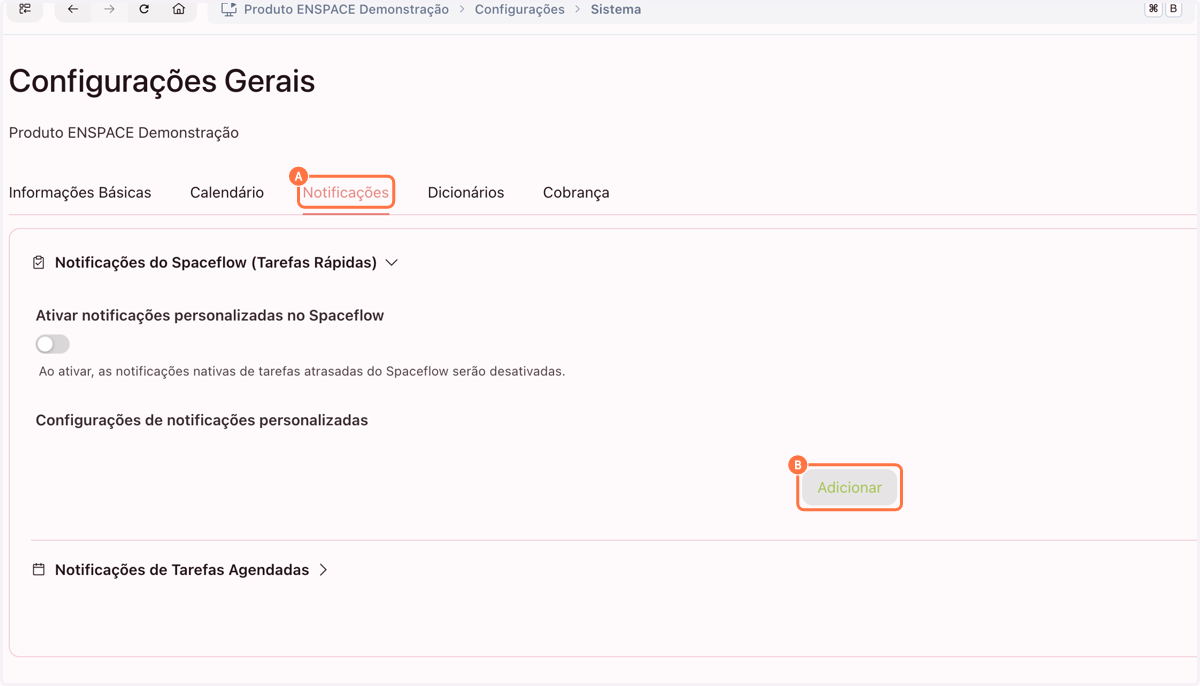Image resolution: width=1200 pixels, height=686 pixels.
Task: Click the command key shortcut badge
Action: tap(1153, 9)
